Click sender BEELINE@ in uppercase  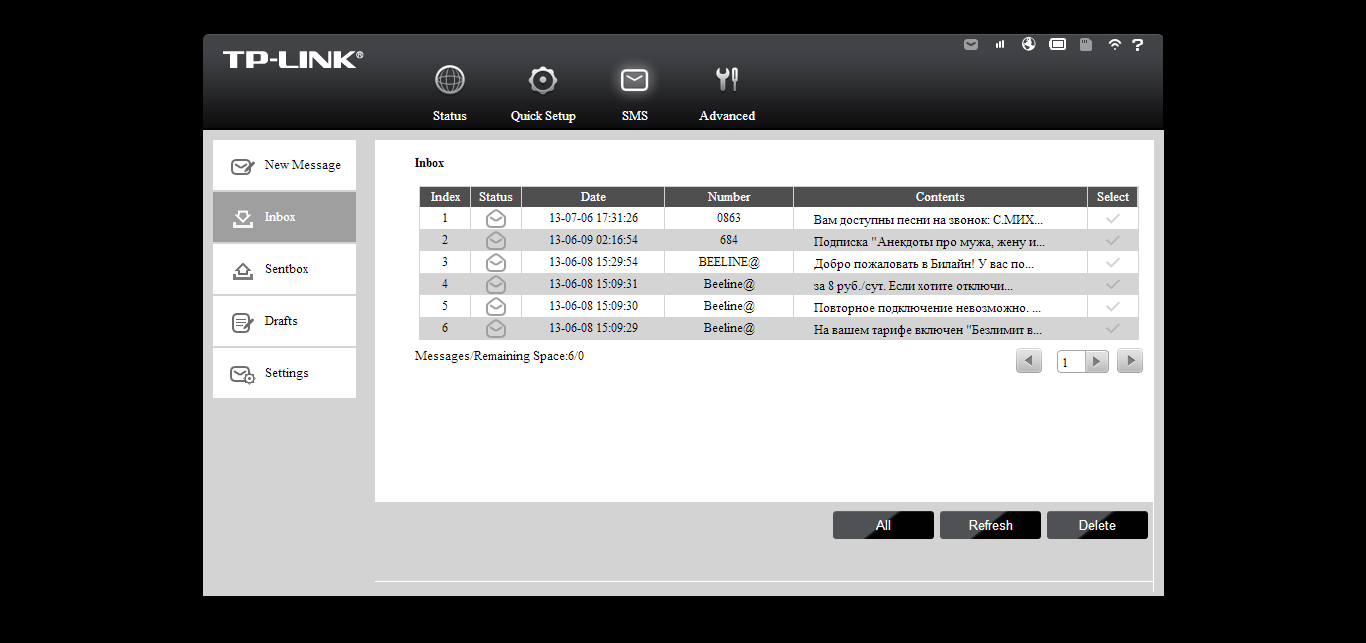(x=729, y=262)
